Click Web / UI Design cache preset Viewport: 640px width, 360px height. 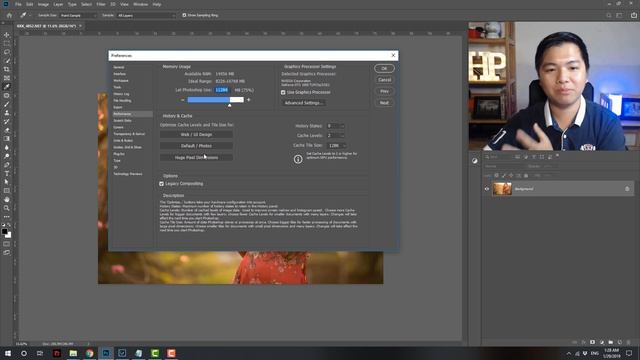(196, 134)
